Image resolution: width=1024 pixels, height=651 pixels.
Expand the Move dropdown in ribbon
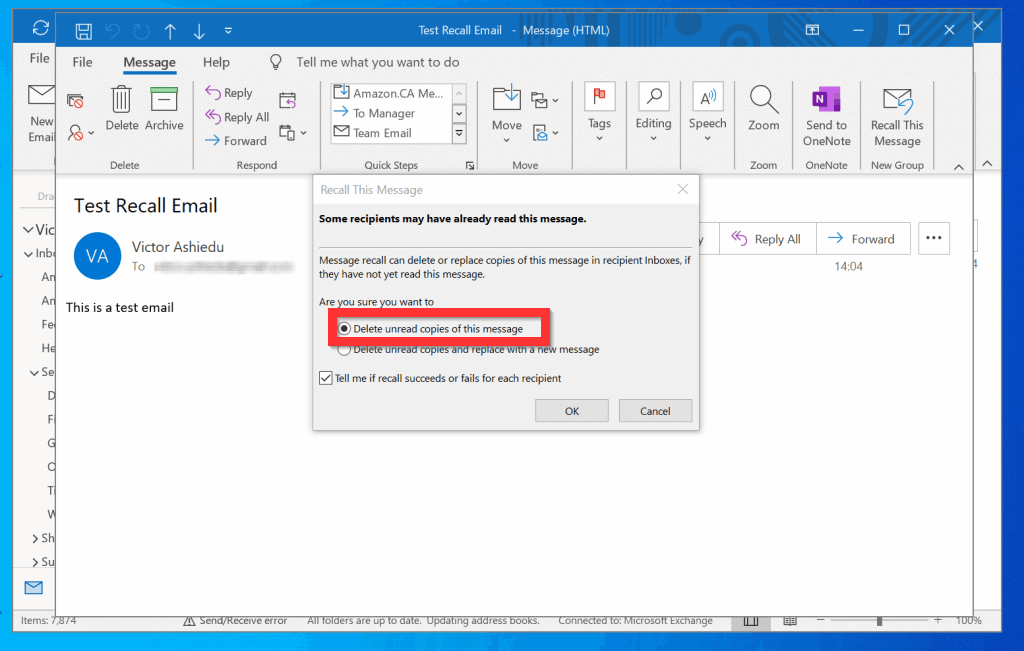click(506, 139)
